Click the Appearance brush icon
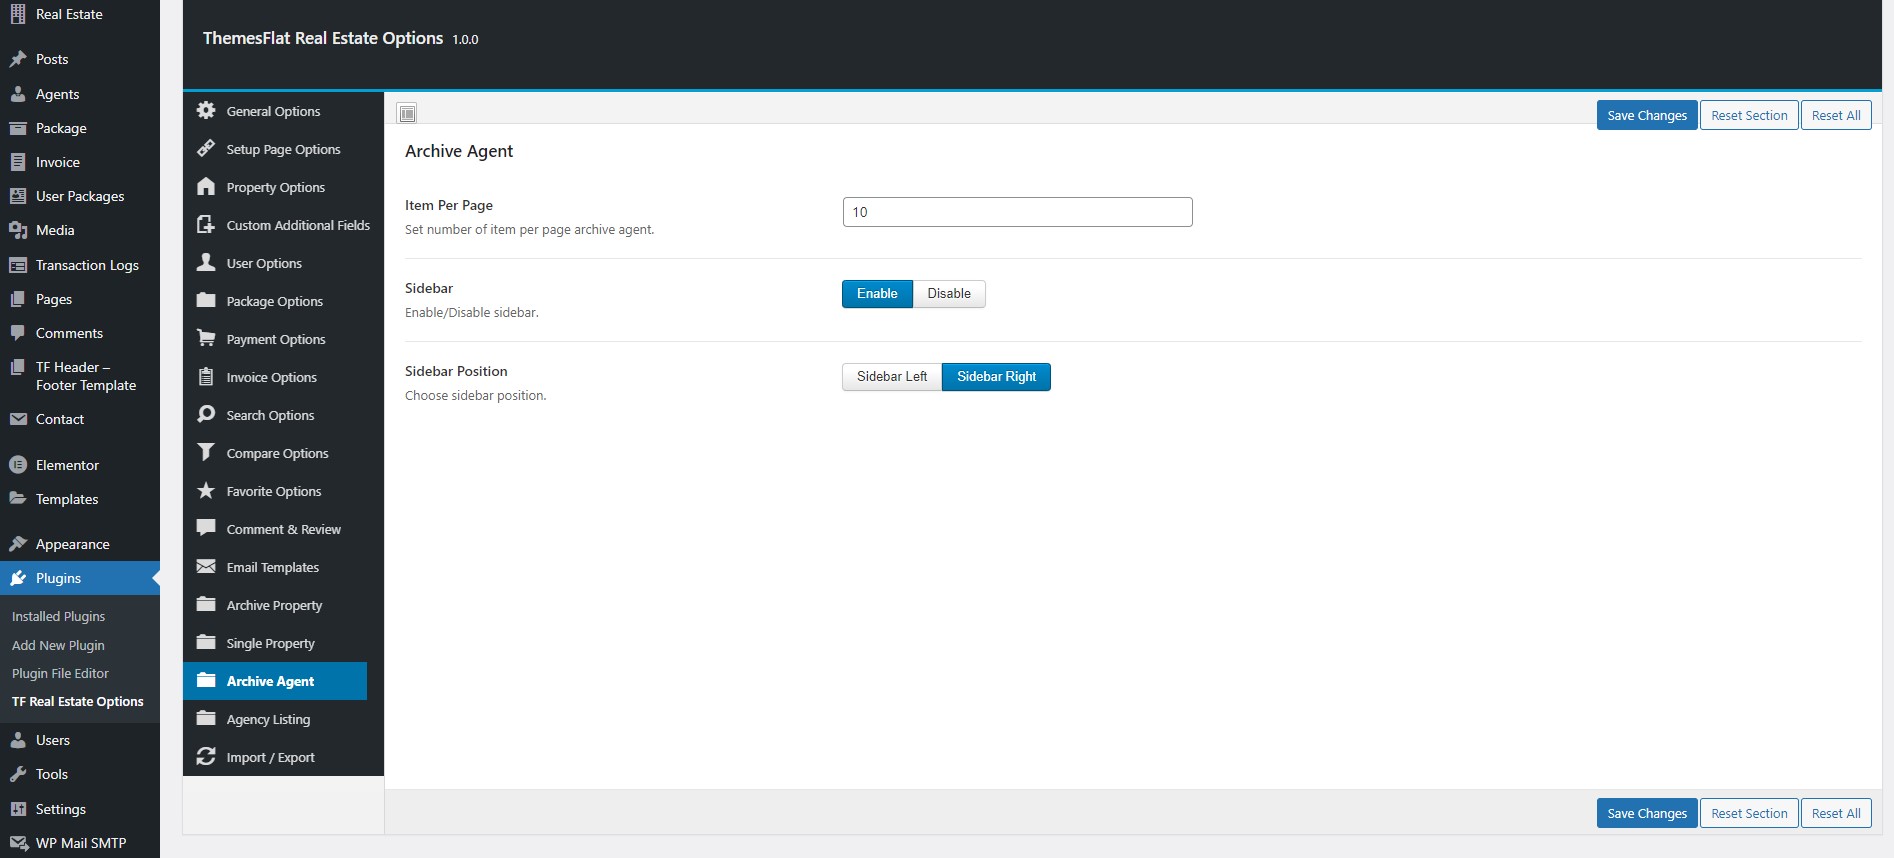 tap(18, 544)
